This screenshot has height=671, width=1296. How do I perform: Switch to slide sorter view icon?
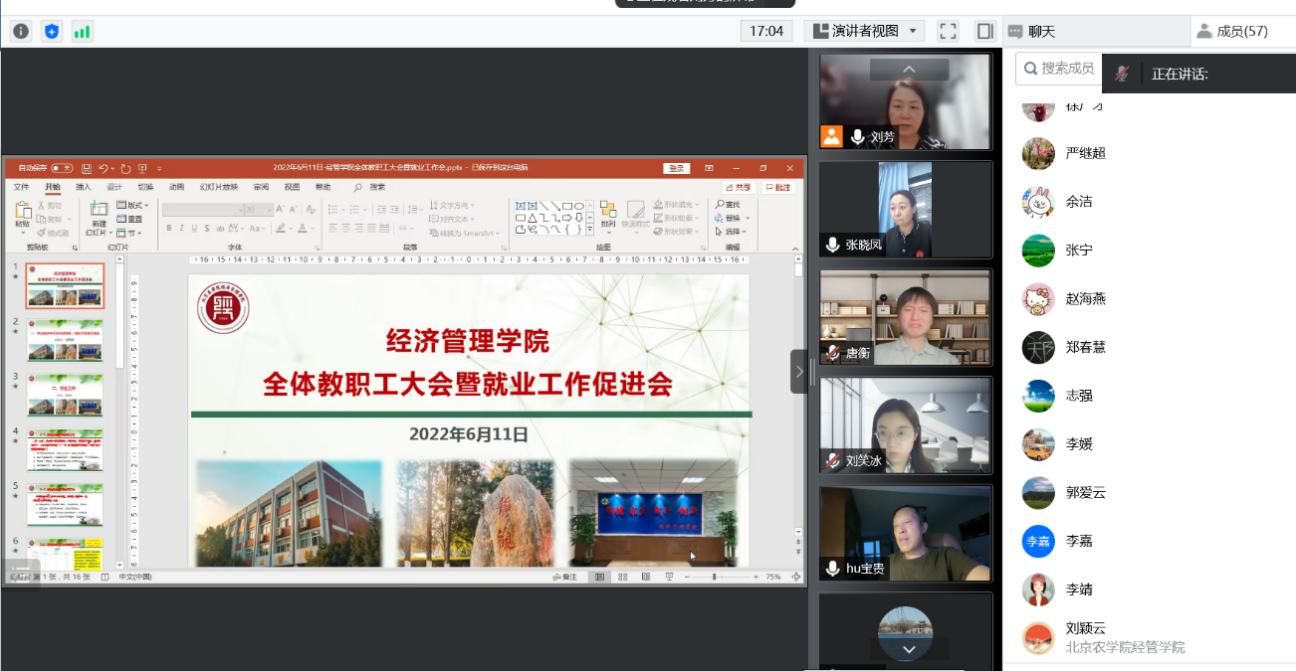pyautogui.click(x=622, y=577)
